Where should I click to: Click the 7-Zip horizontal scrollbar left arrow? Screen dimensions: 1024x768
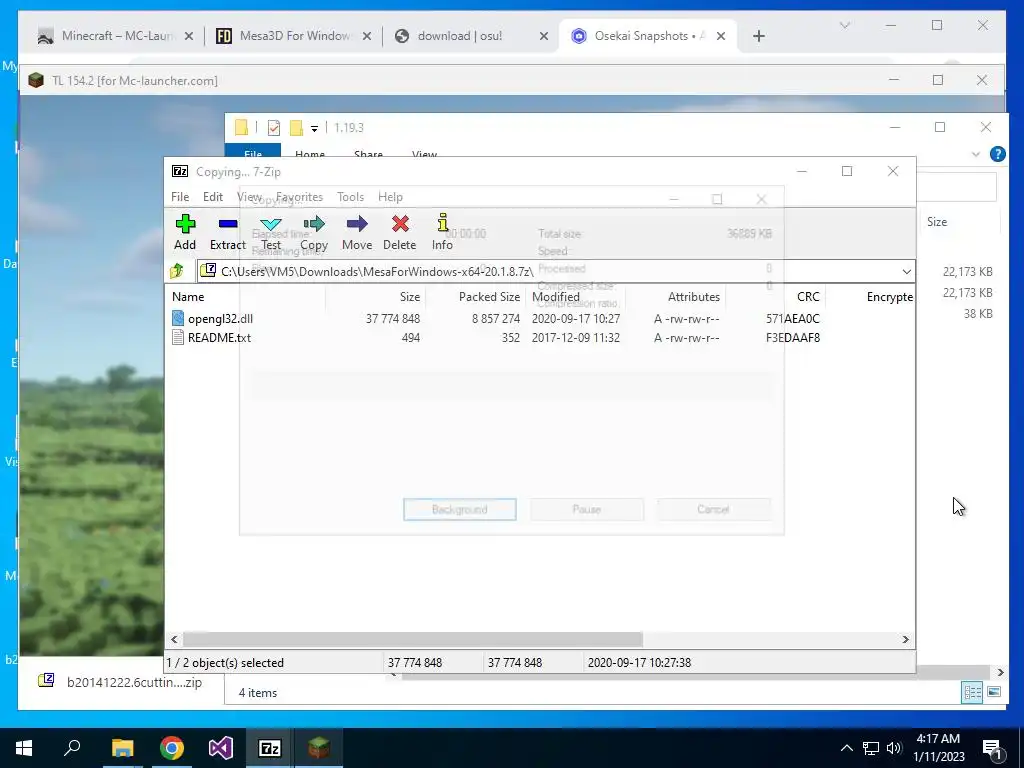174,639
